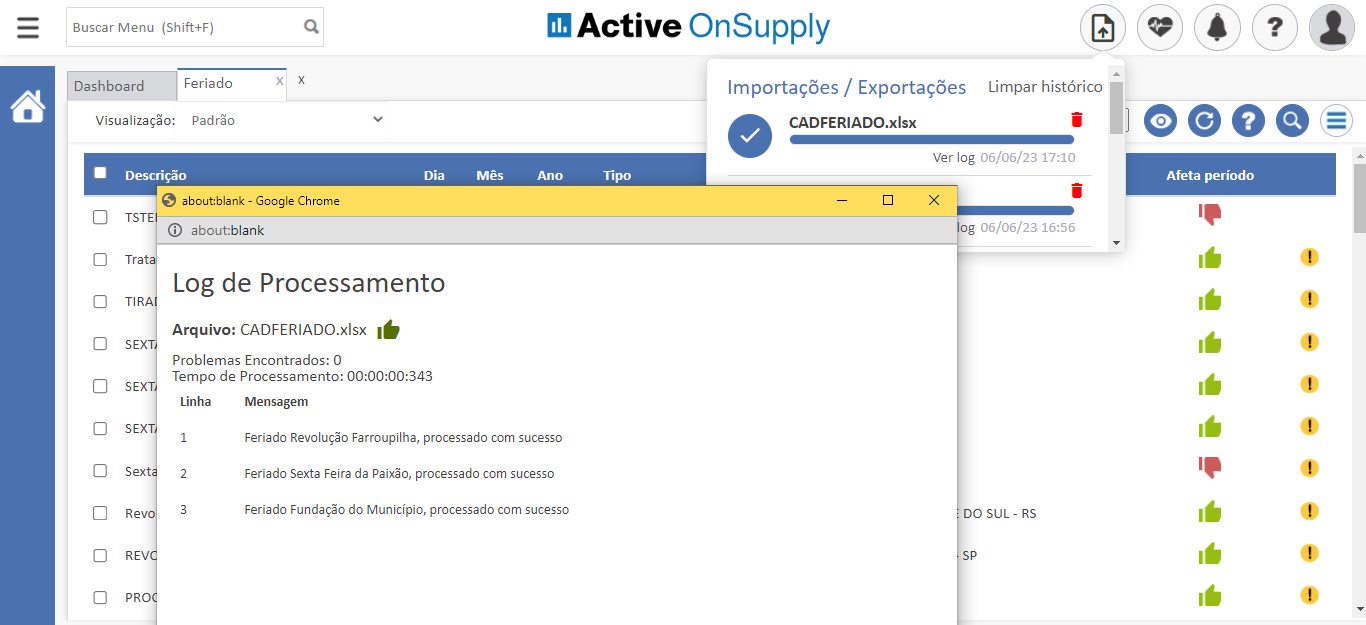Click the blue eye visualization icon
The width and height of the screenshot is (1366, 625).
1160,120
